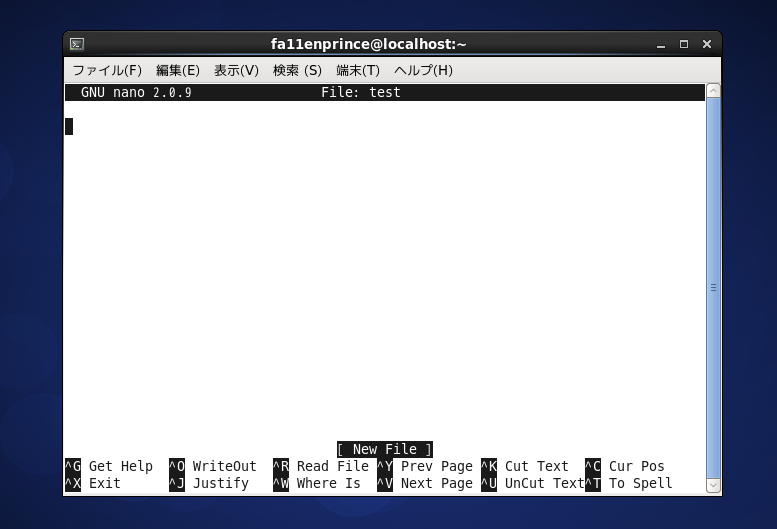The image size is (777, 529).
Task: Click the ^R Read File shortcut
Action: (321, 466)
